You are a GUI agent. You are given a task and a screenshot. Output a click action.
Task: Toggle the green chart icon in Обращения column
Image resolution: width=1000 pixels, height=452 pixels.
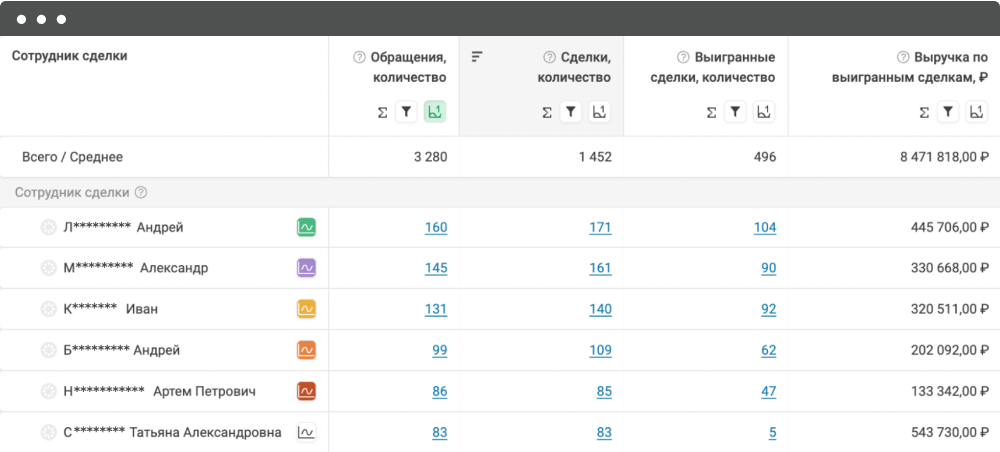tap(435, 112)
